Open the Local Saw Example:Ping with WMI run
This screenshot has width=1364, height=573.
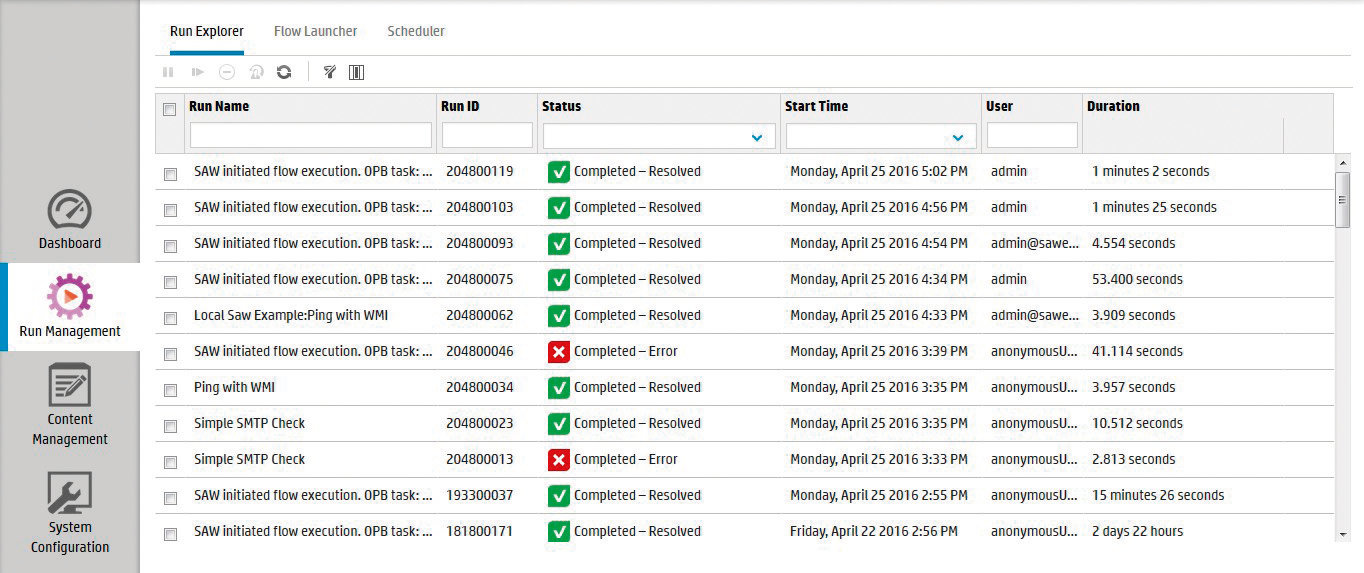(x=291, y=315)
